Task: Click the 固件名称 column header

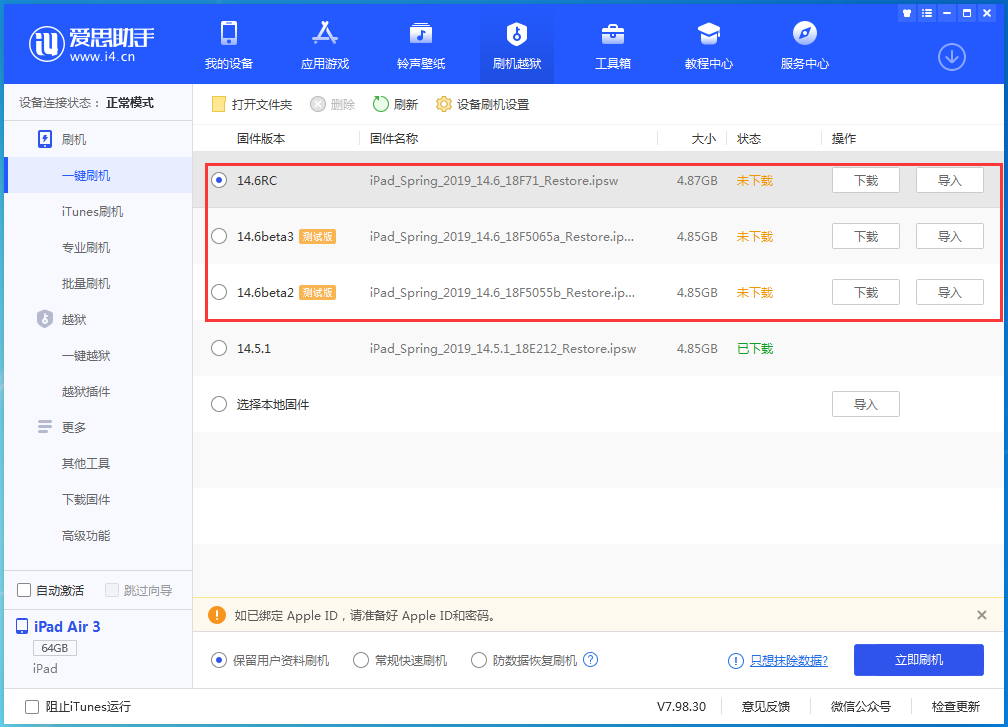Action: click(394, 138)
